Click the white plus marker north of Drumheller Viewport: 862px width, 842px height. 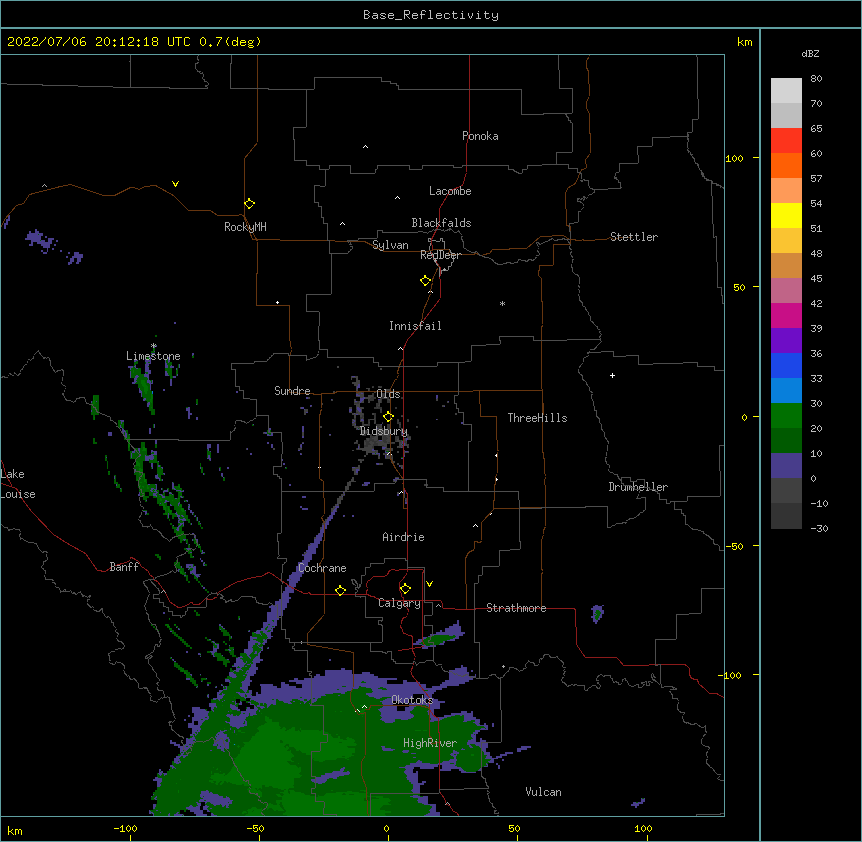(x=612, y=375)
